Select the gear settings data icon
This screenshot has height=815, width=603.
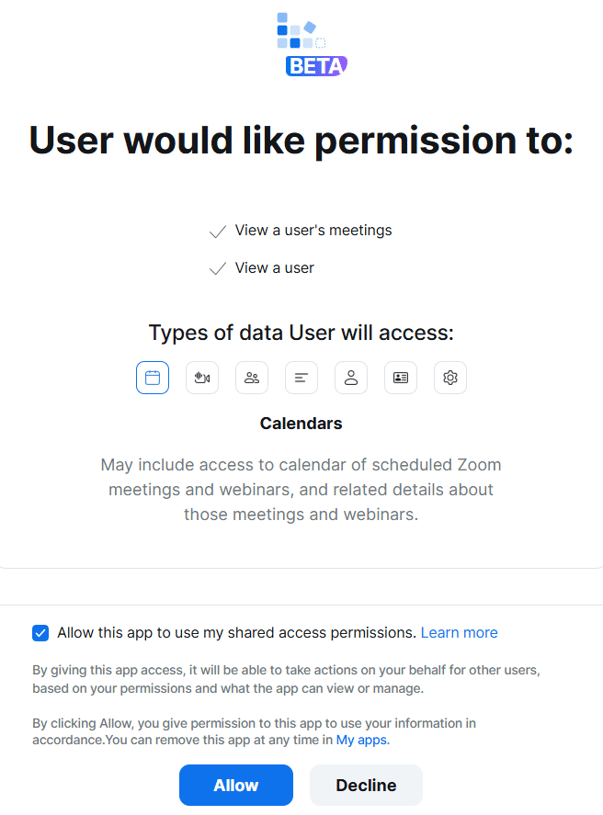point(450,377)
